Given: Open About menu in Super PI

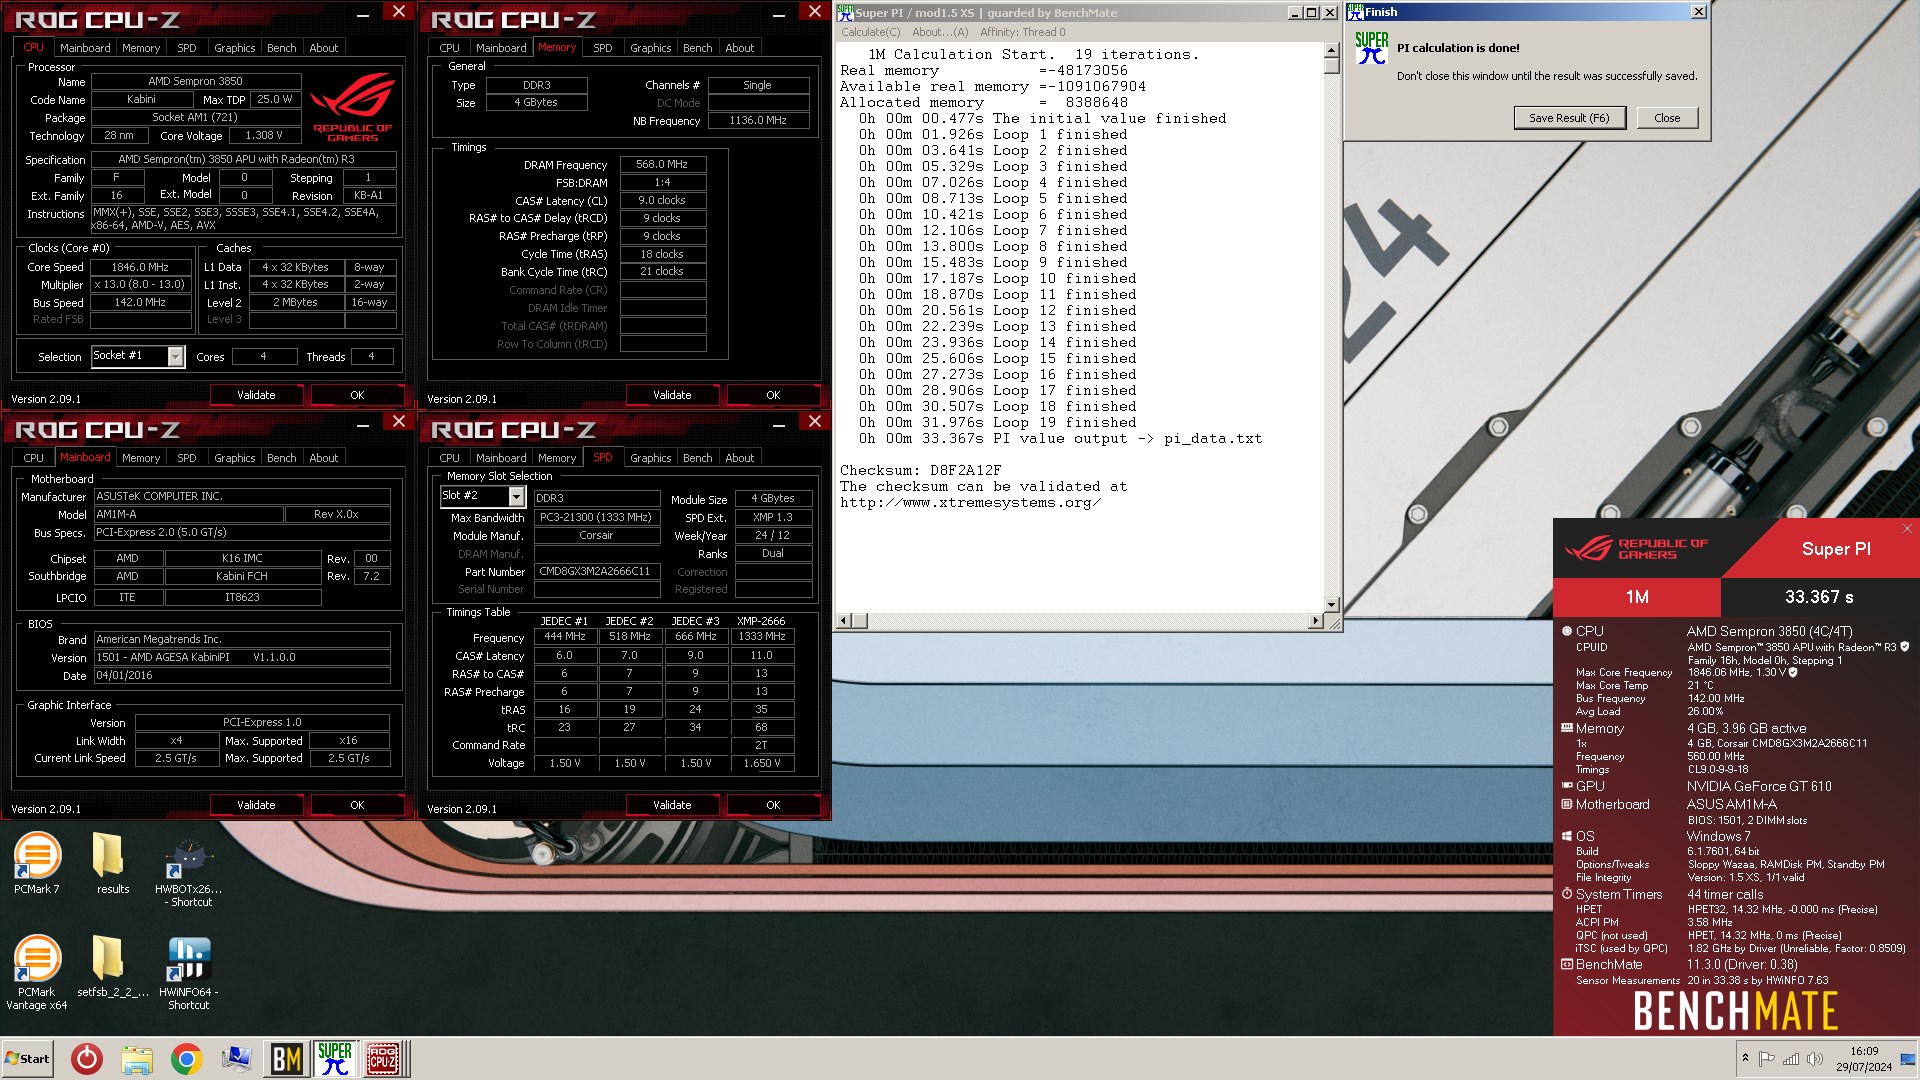Looking at the screenshot, I should (940, 32).
